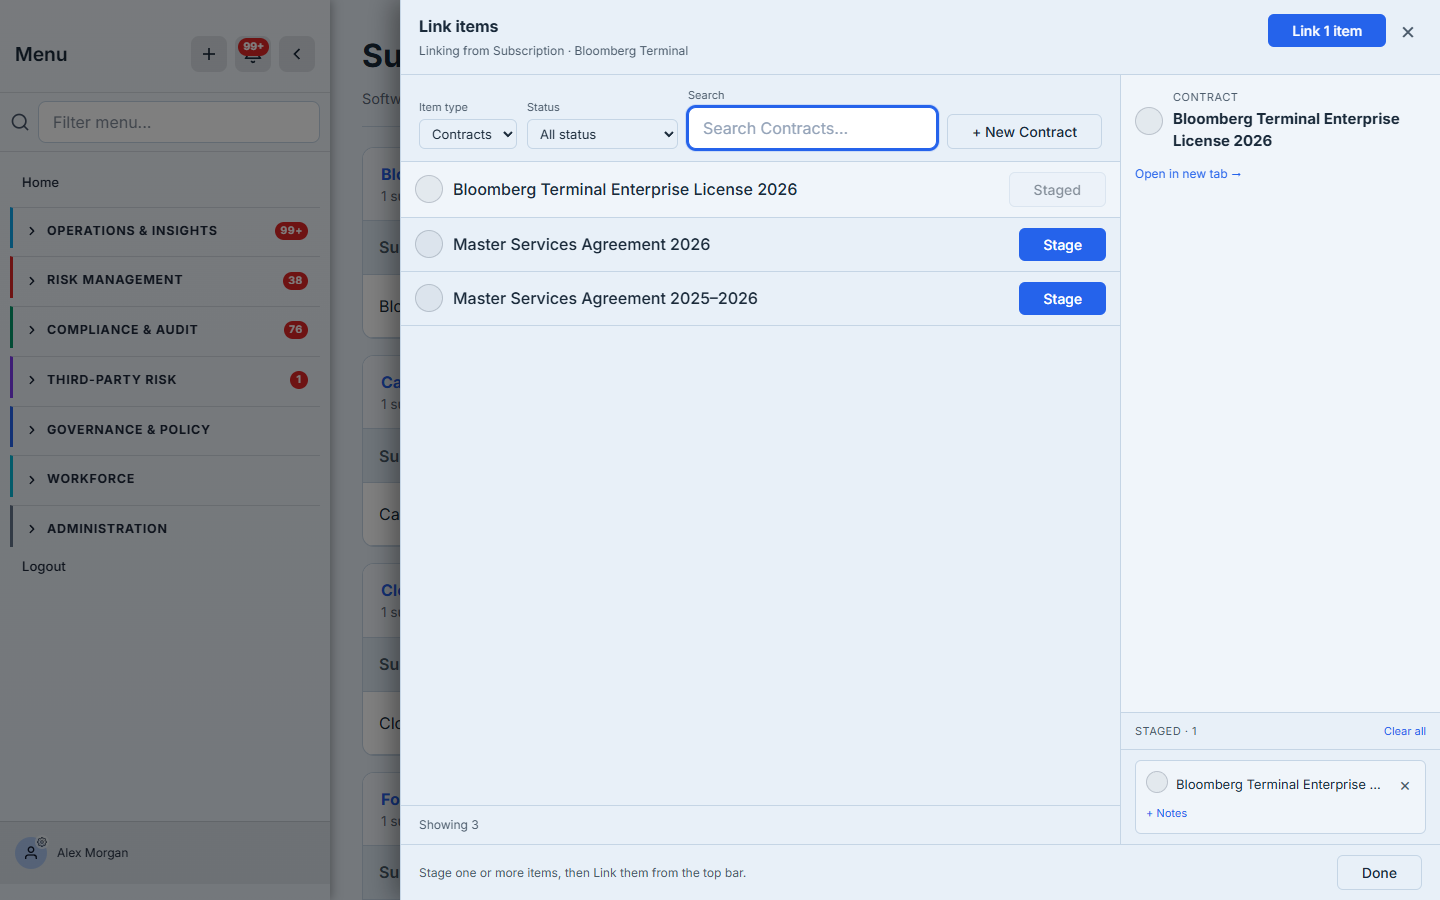Click the Showing 3 count text
This screenshot has height=900, width=1440.
(448, 825)
